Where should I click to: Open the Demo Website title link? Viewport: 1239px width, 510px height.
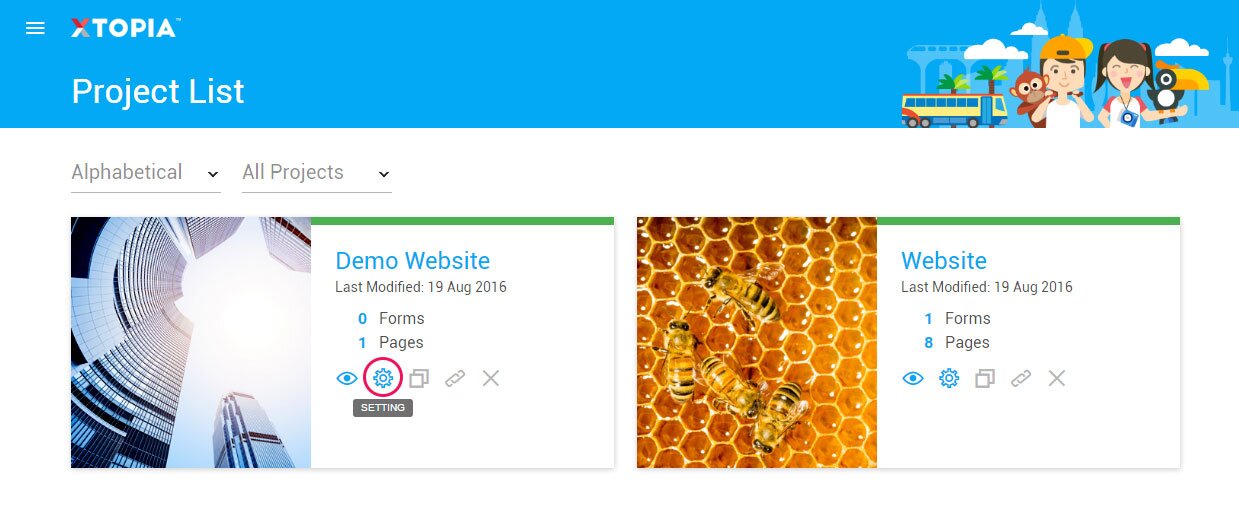pos(412,261)
